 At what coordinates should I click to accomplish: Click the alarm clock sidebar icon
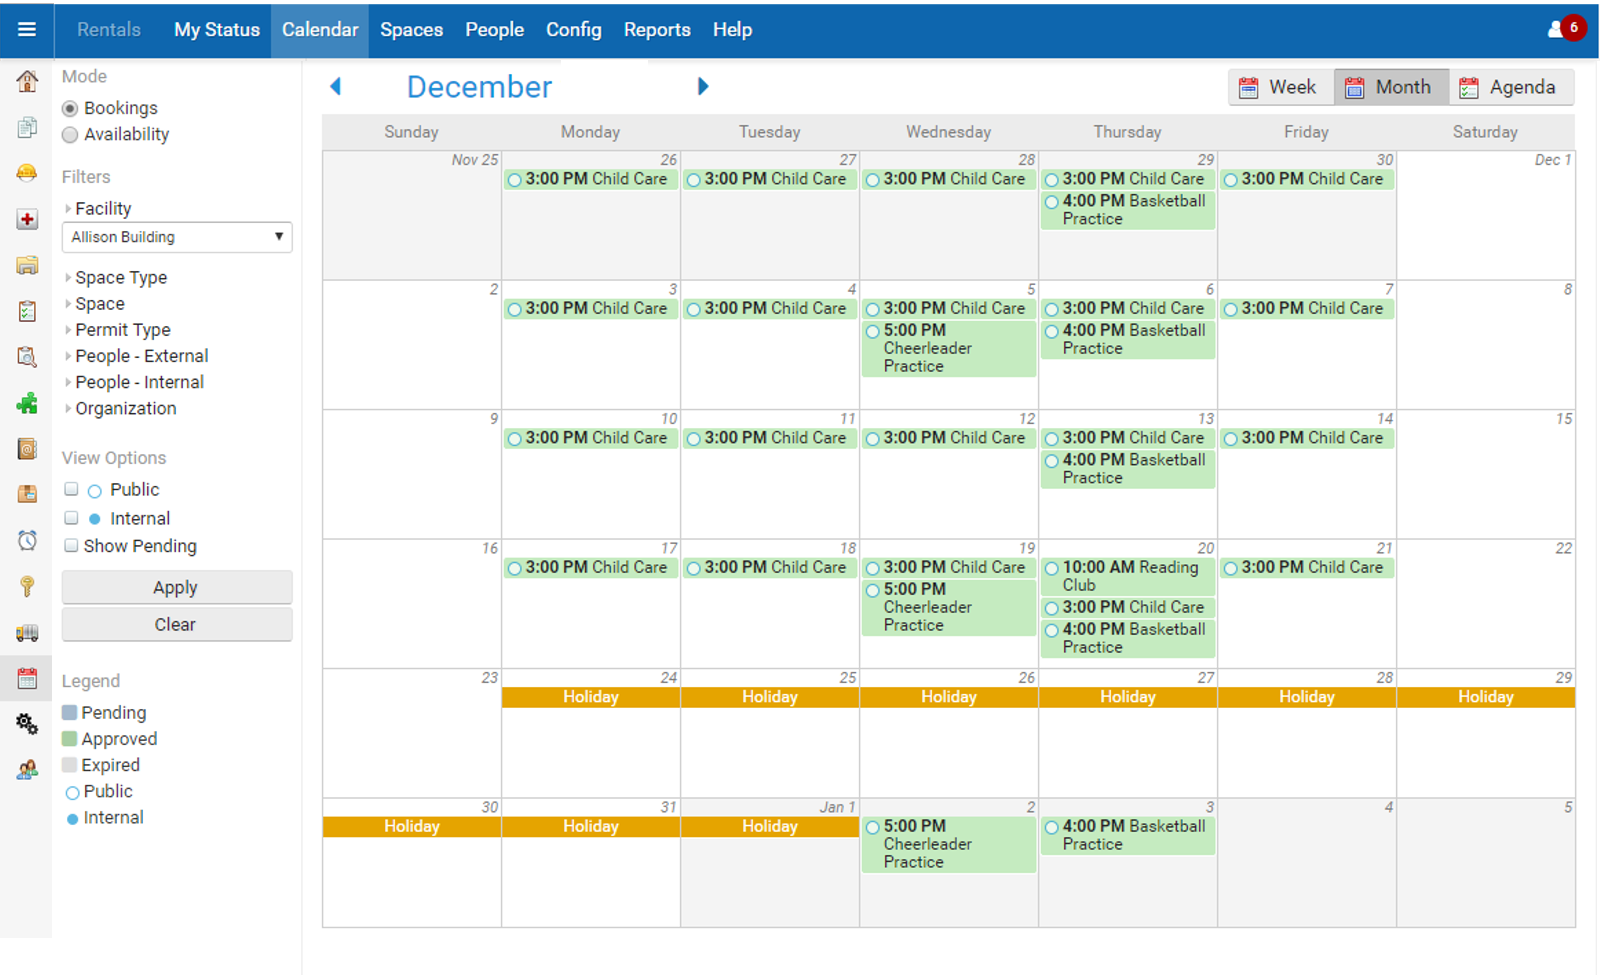pyautogui.click(x=27, y=540)
